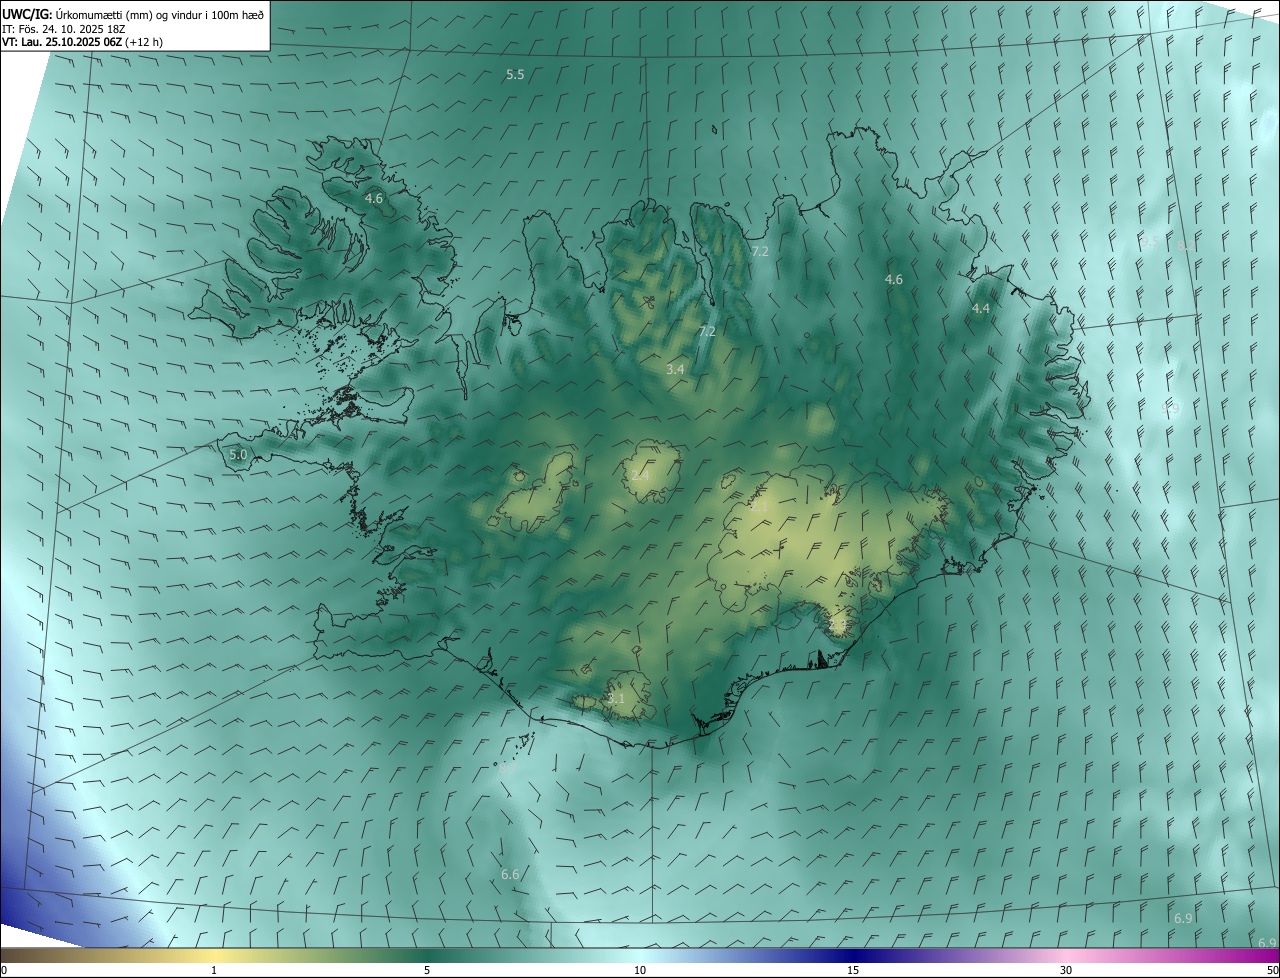Click the 4.4 value label in northeast Iceland
Screen dimensions: 1280x978
tap(981, 309)
